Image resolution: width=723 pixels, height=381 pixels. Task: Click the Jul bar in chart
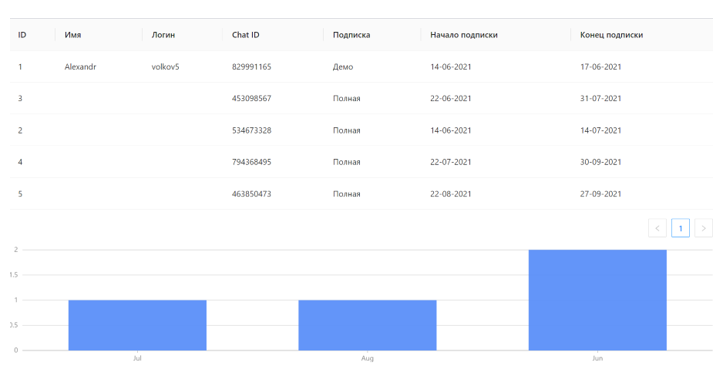[137, 325]
